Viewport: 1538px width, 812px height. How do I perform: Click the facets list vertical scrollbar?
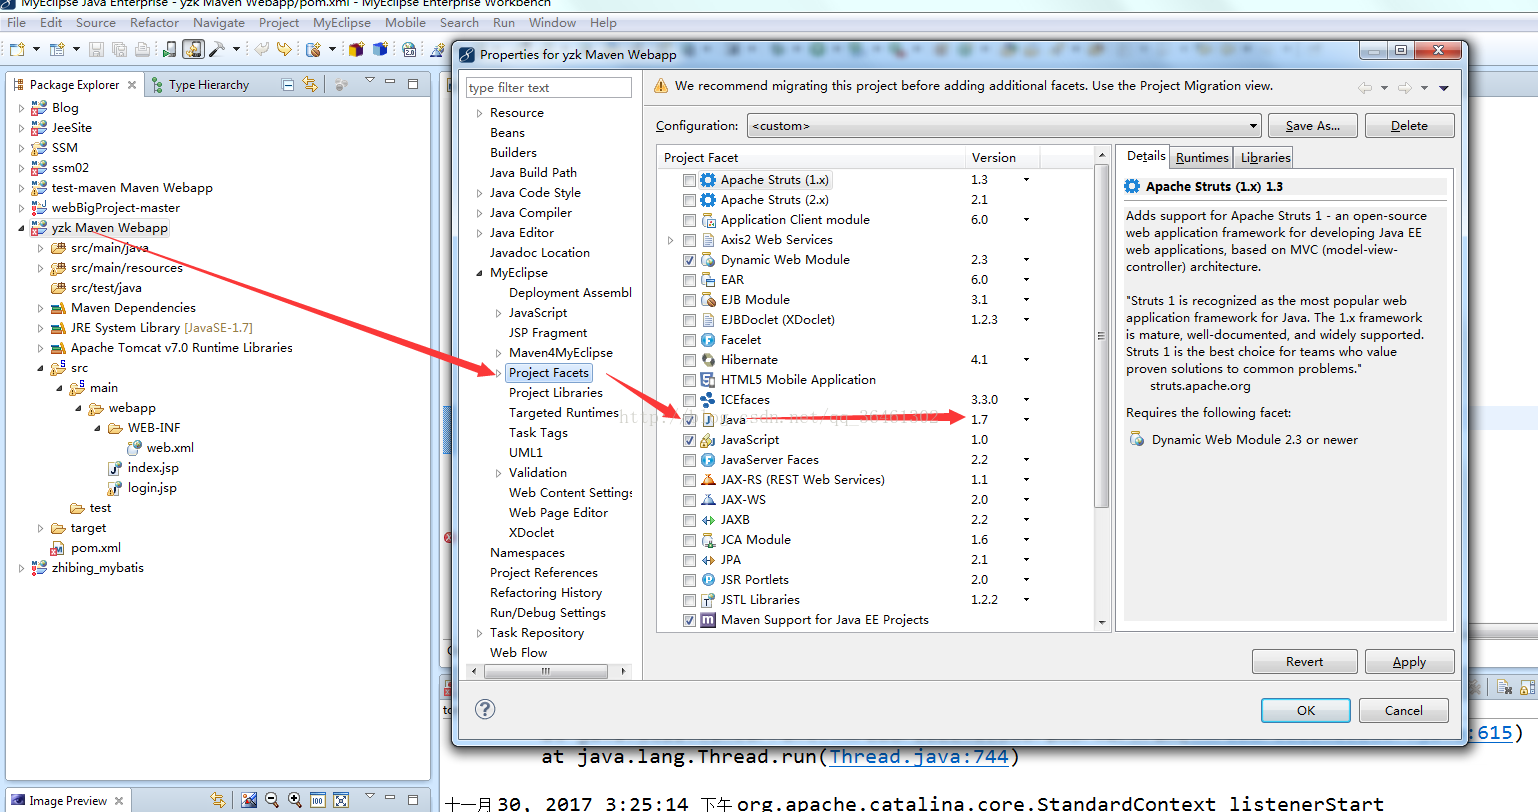pos(1102,390)
